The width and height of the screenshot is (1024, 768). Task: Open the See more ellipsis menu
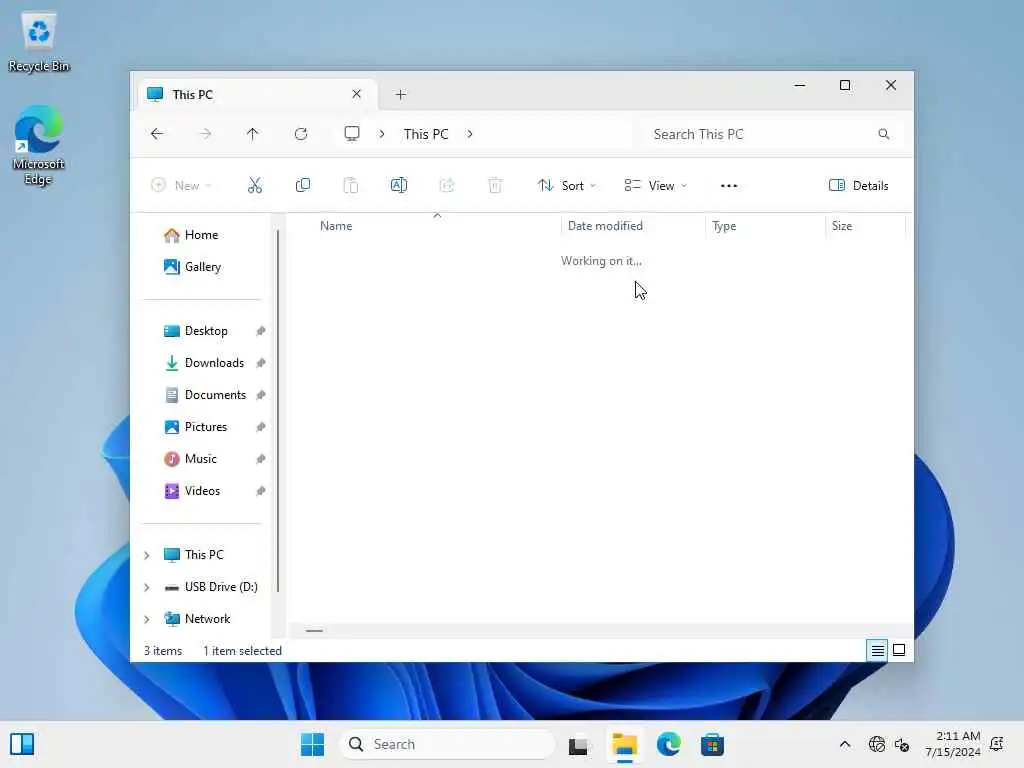click(x=729, y=185)
